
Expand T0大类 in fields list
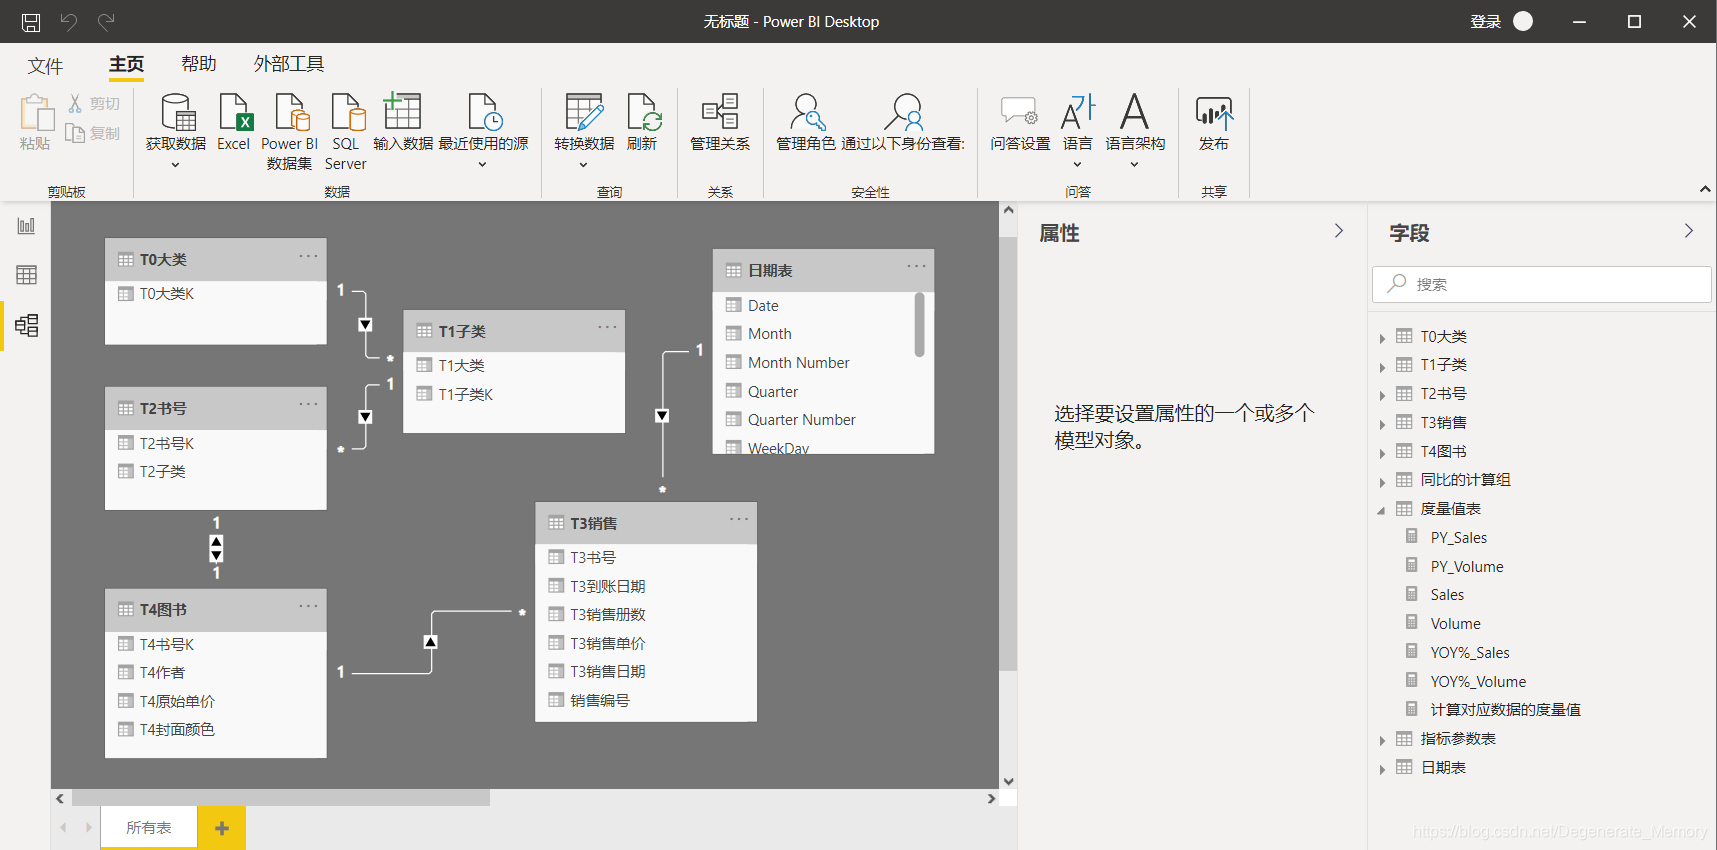click(x=1382, y=338)
